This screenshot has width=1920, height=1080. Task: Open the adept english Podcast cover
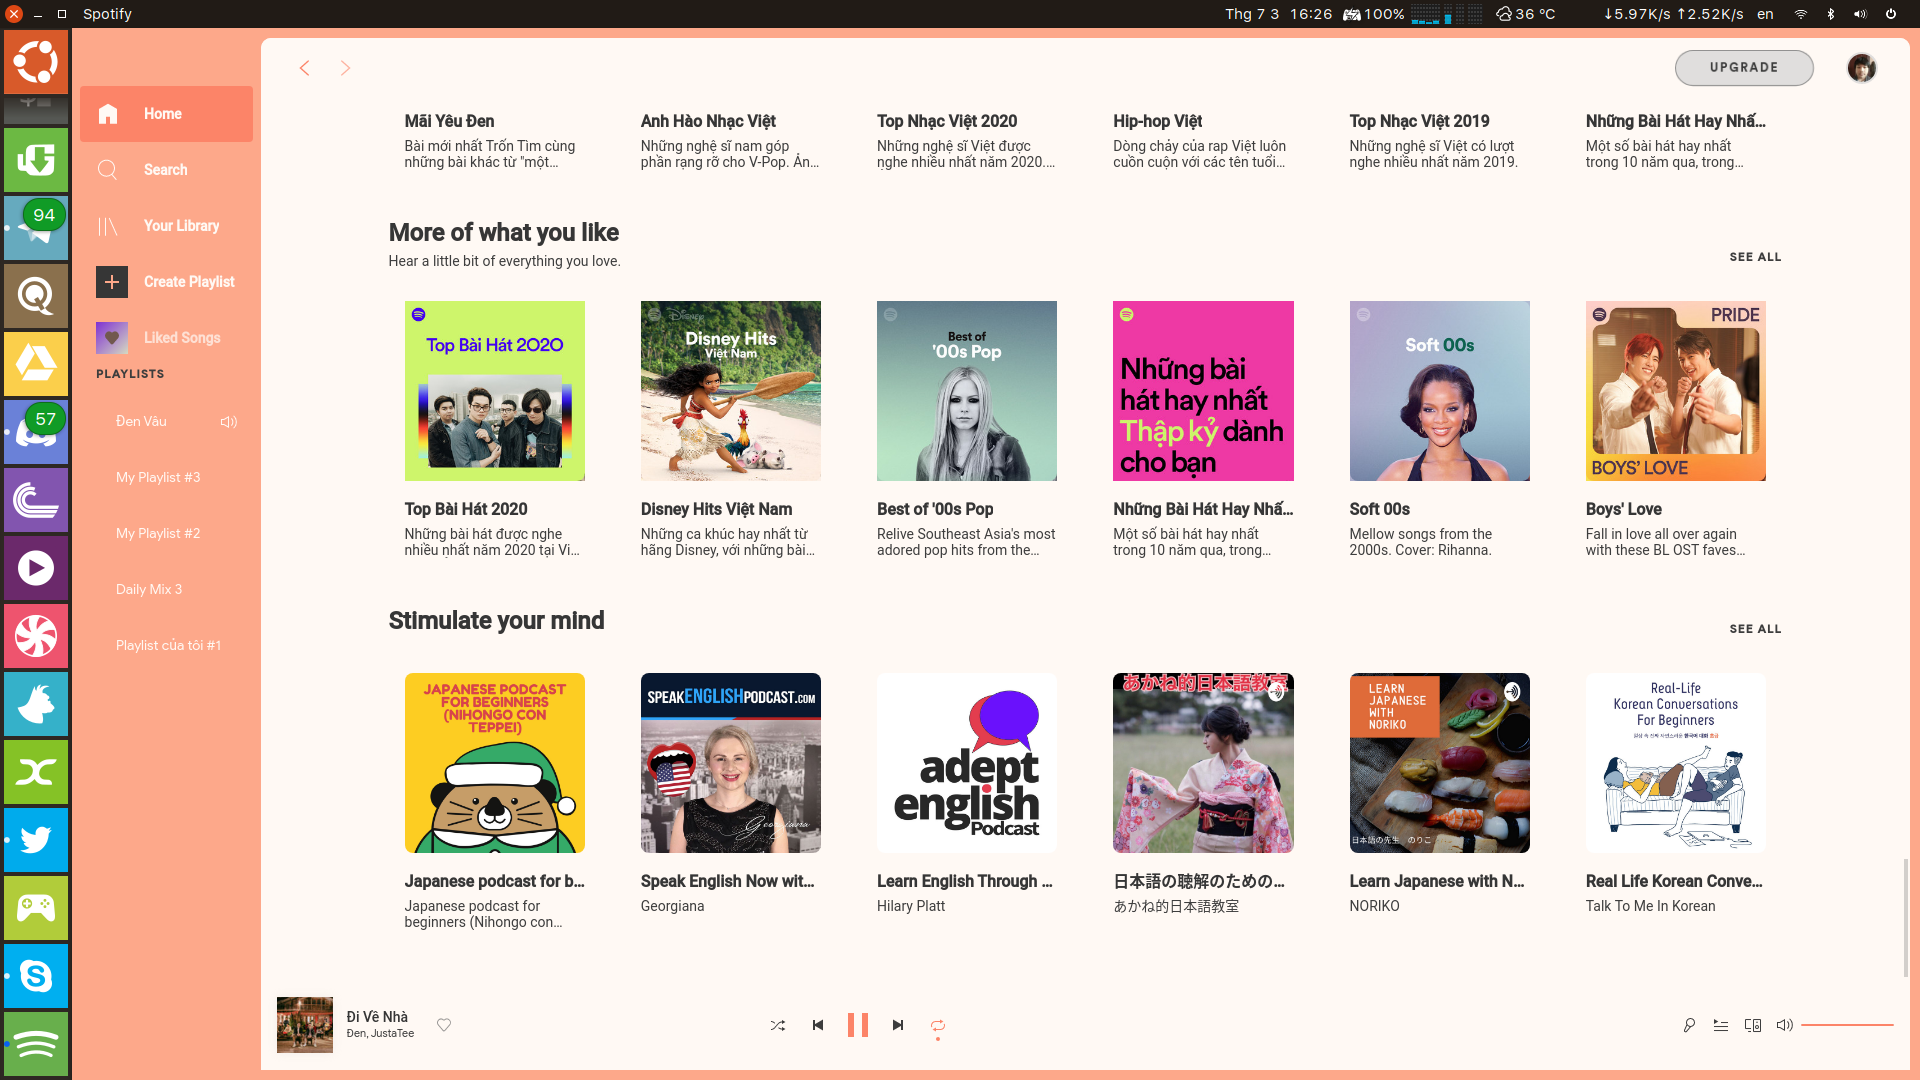(967, 763)
